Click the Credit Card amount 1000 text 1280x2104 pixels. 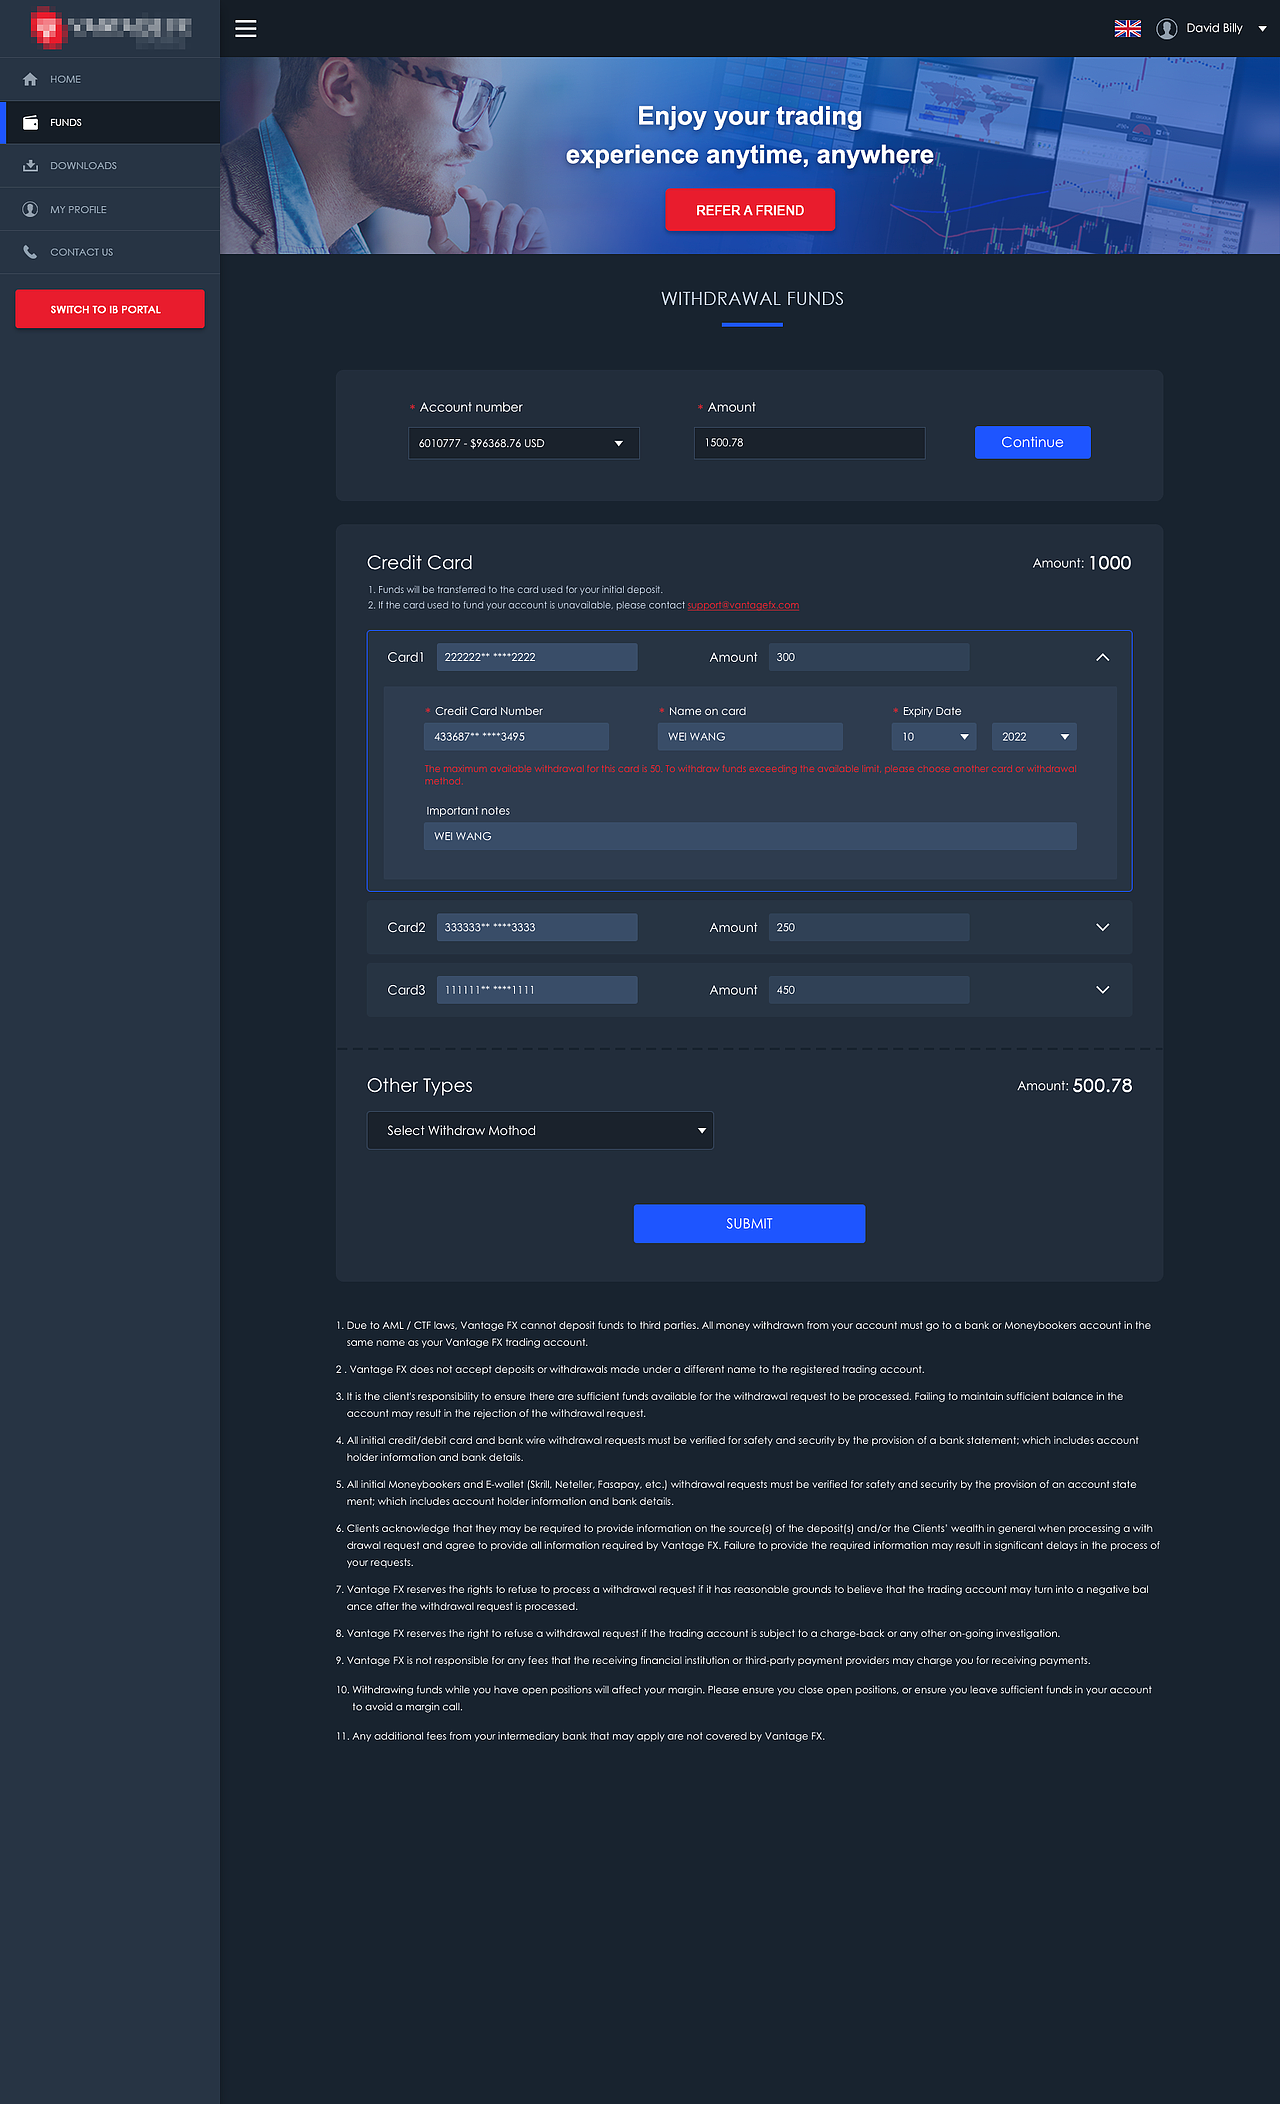[1110, 563]
